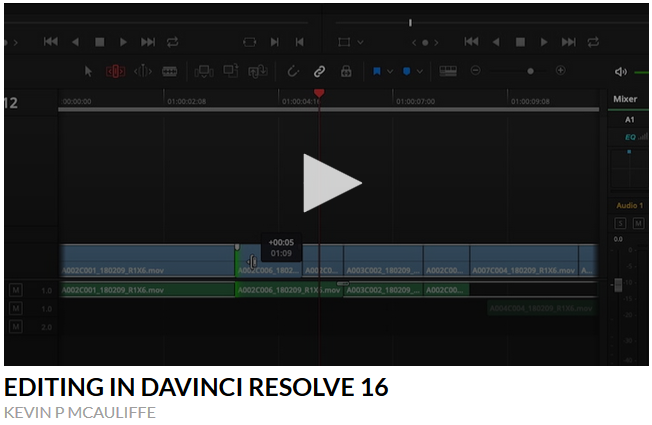Click the large video play button overlay

[332, 183]
